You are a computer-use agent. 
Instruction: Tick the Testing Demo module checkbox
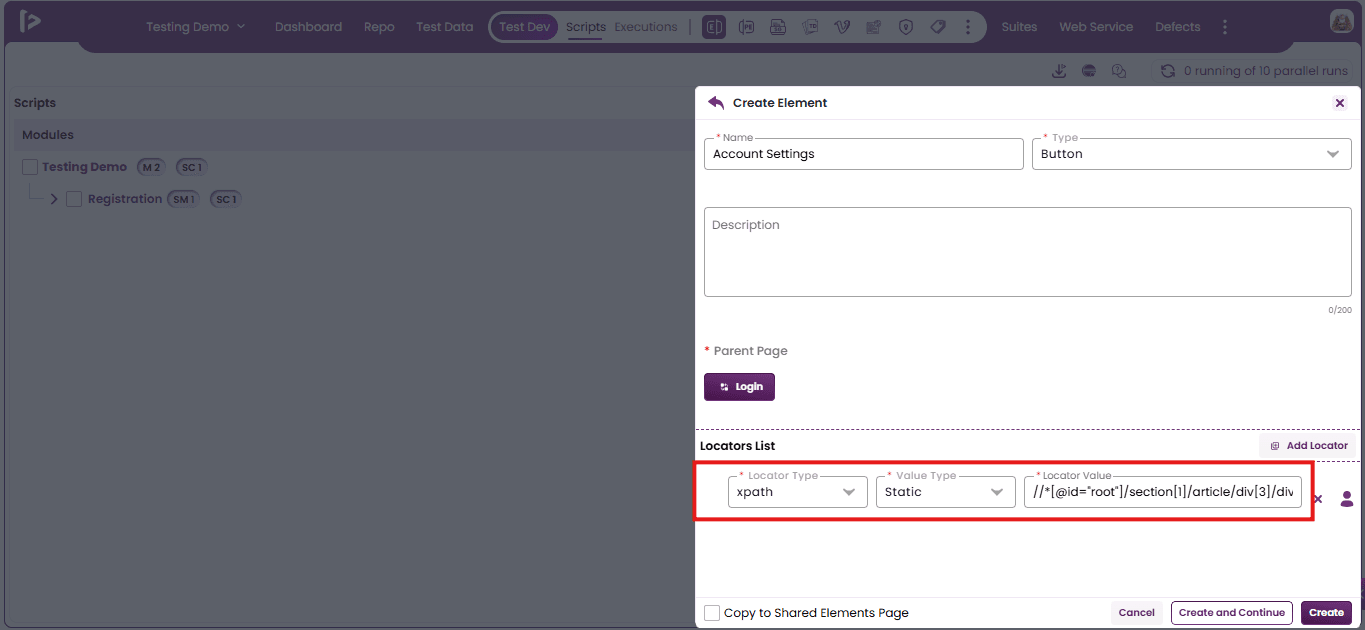coord(30,167)
